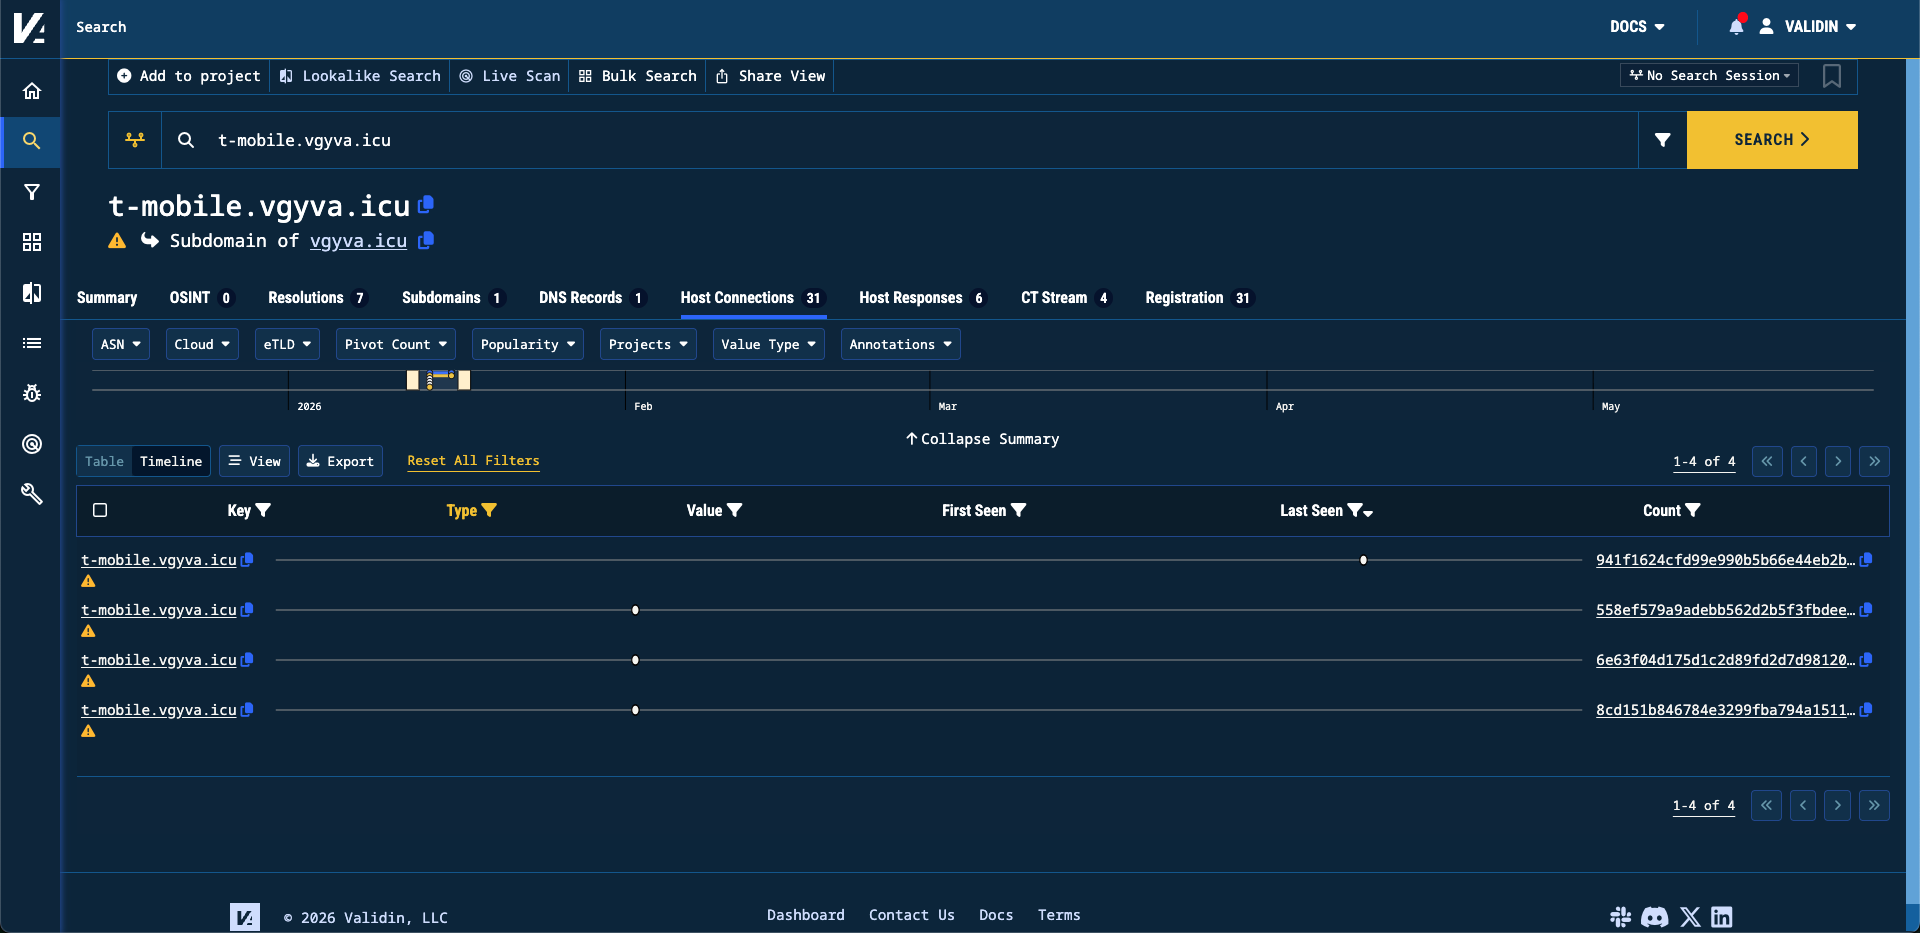Open the vgyva.icu parent domain link
The height and width of the screenshot is (933, 1920).
358,241
